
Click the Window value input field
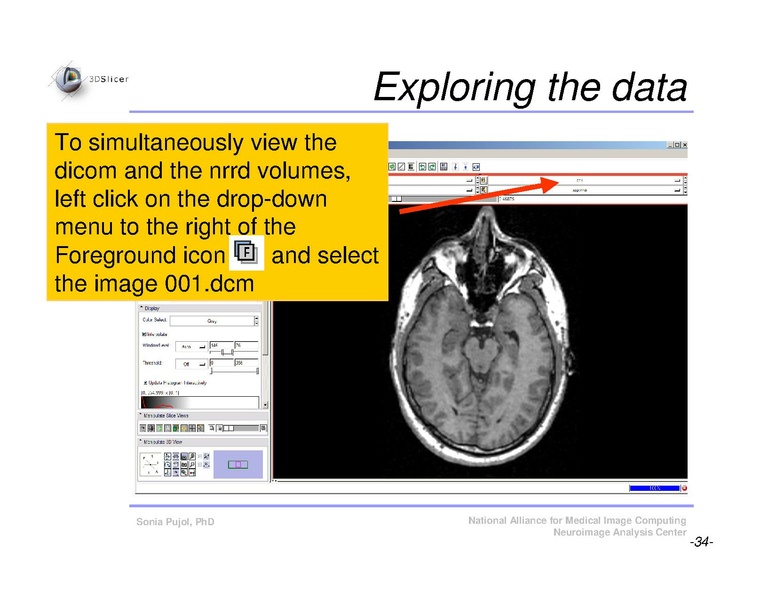pos(222,345)
